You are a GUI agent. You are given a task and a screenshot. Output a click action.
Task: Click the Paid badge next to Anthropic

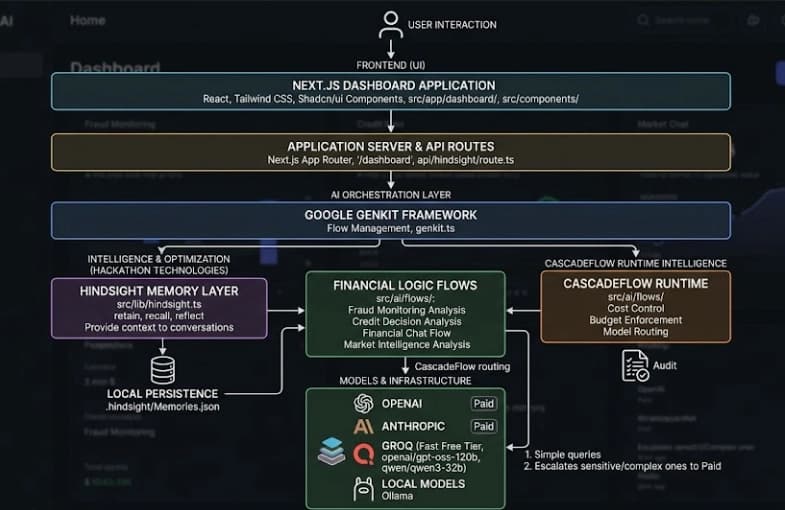[484, 426]
